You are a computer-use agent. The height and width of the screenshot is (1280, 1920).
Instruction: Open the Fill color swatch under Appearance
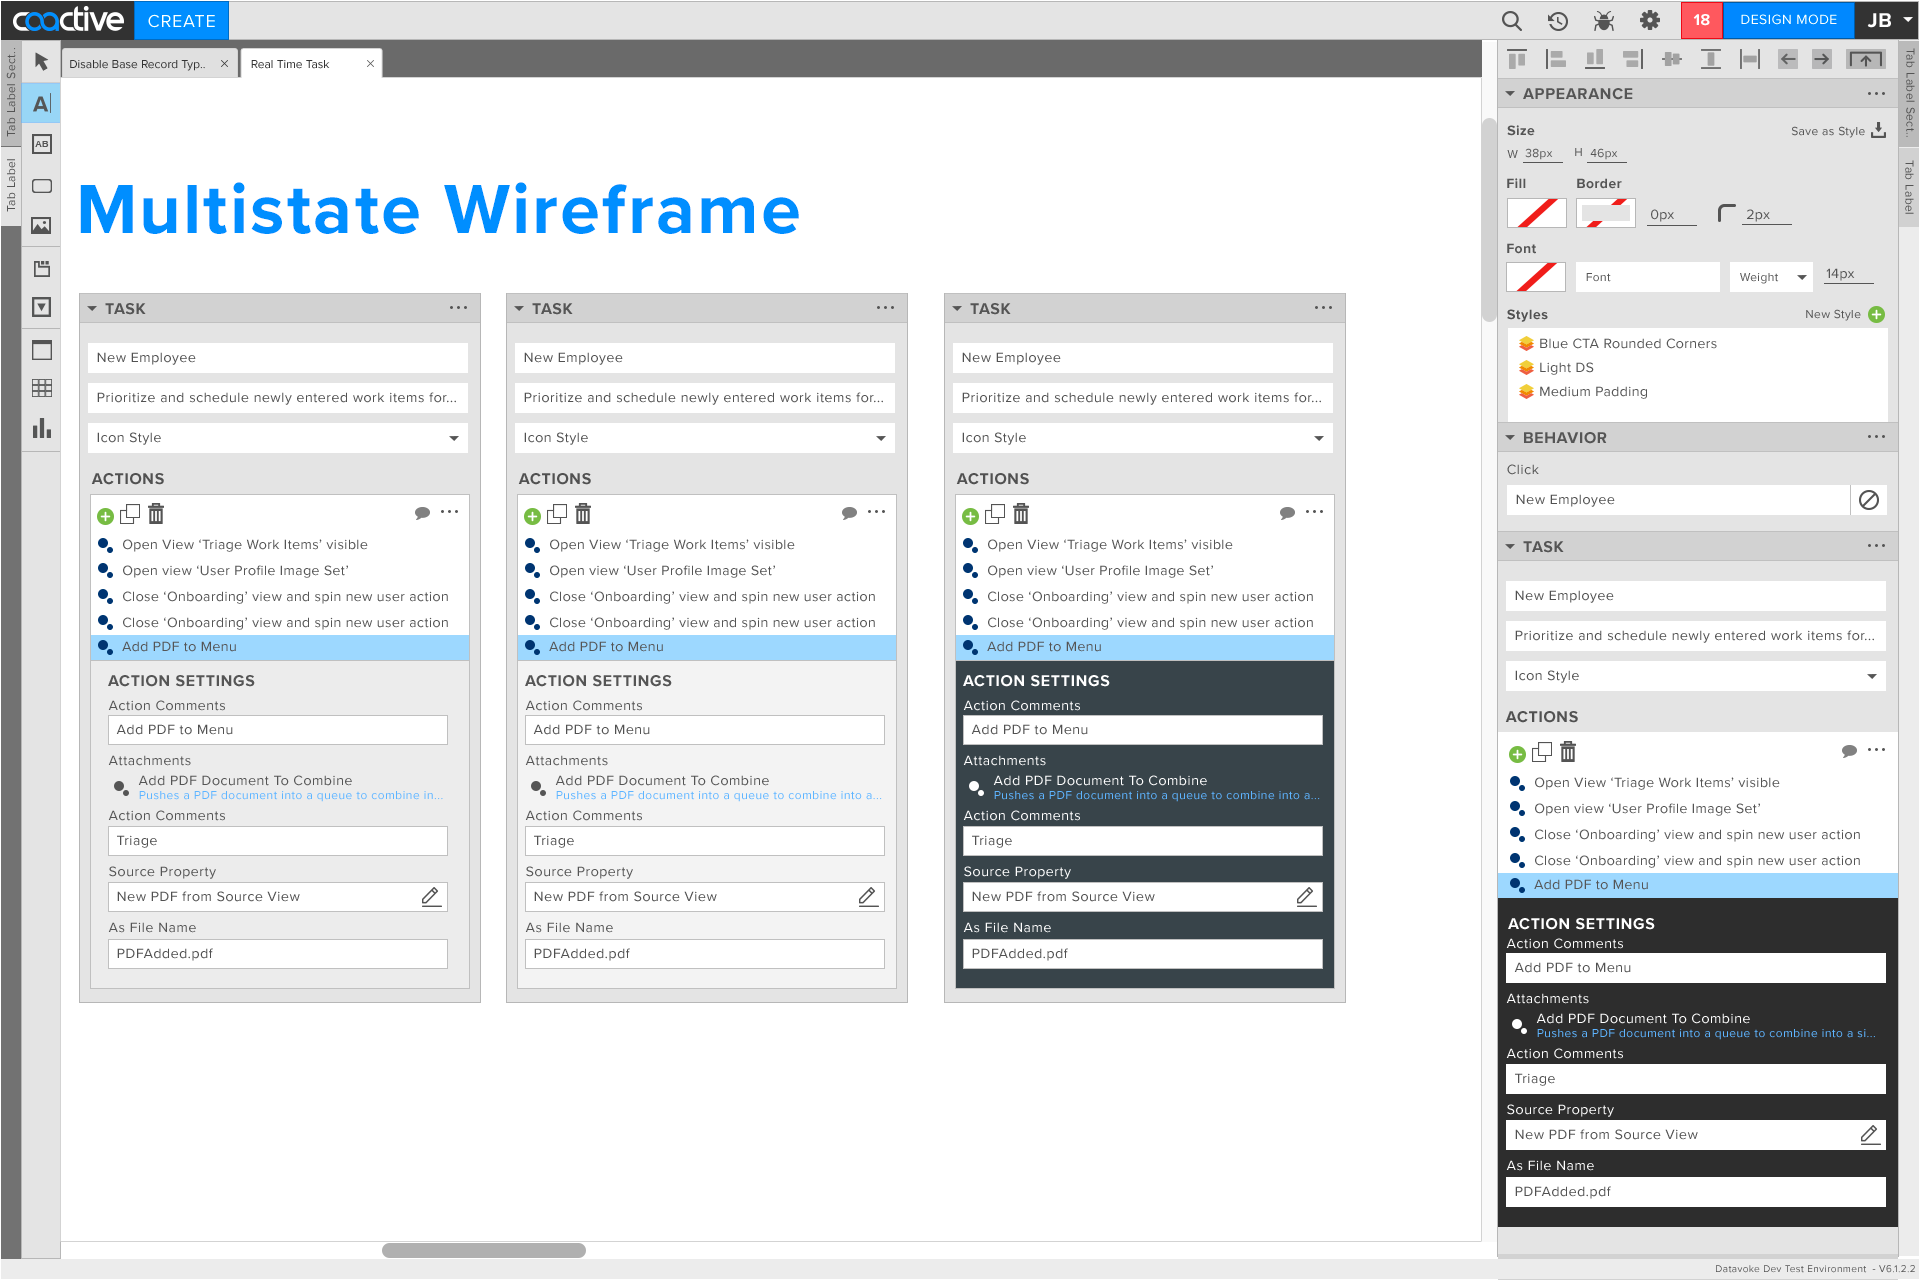[x=1535, y=212]
